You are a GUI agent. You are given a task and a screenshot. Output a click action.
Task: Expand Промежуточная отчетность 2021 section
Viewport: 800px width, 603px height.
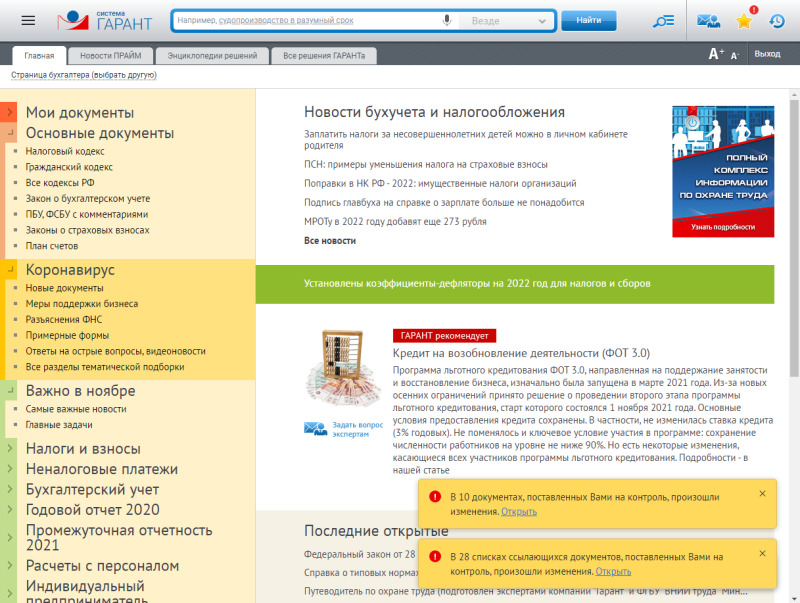(9, 537)
